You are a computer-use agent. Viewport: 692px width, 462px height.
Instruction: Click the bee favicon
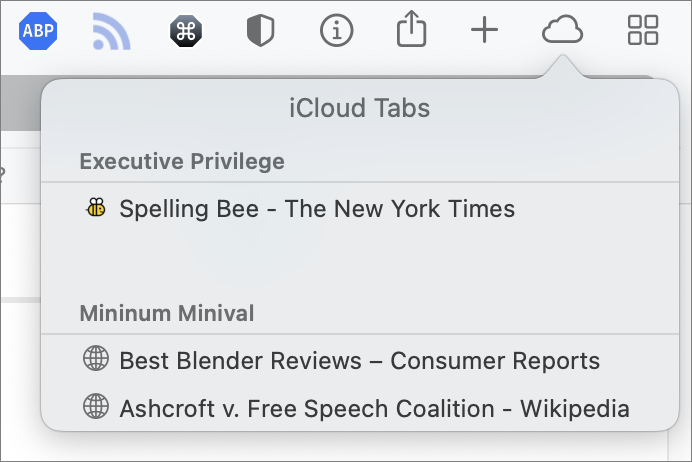point(96,207)
